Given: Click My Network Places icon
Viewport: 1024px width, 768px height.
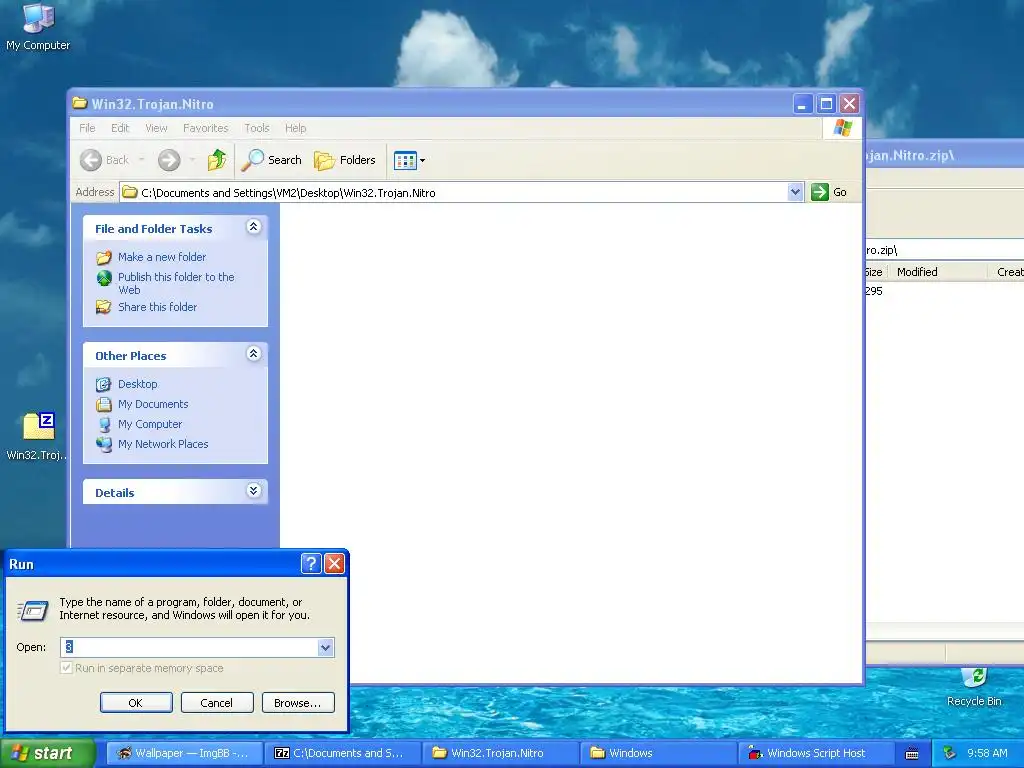Looking at the screenshot, I should coord(104,444).
